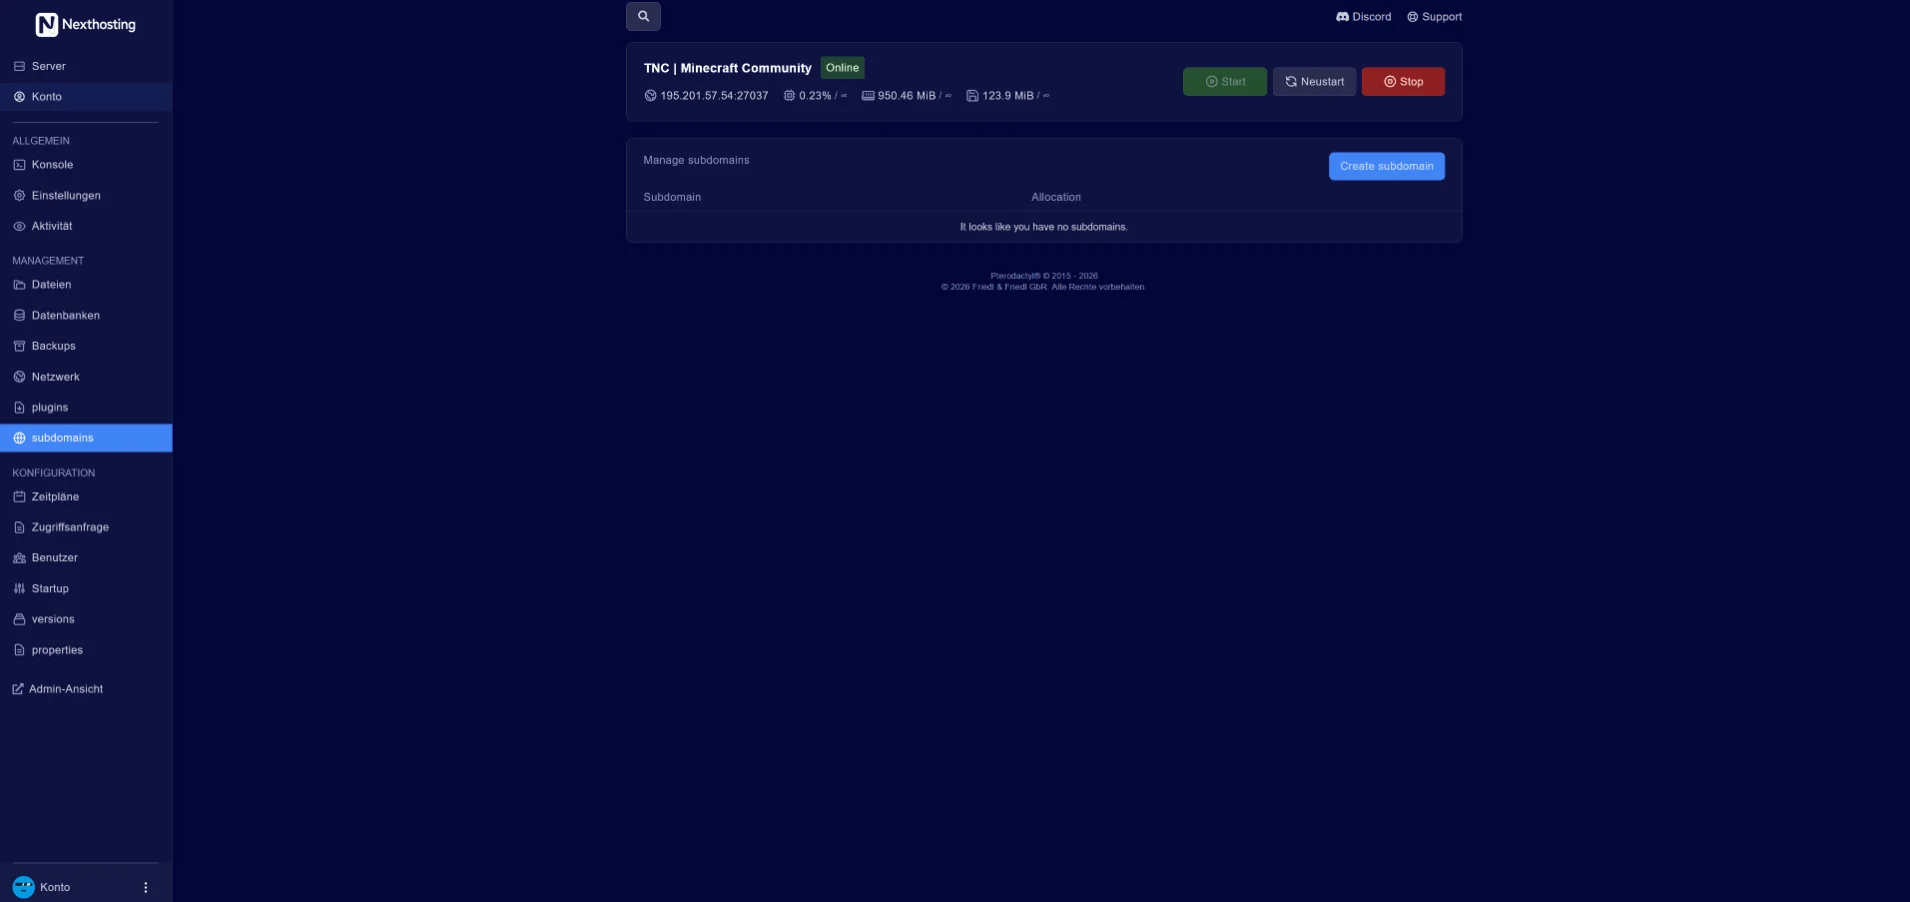1910x902 pixels.
Task: Click Create subdomain button
Action: click(1386, 166)
